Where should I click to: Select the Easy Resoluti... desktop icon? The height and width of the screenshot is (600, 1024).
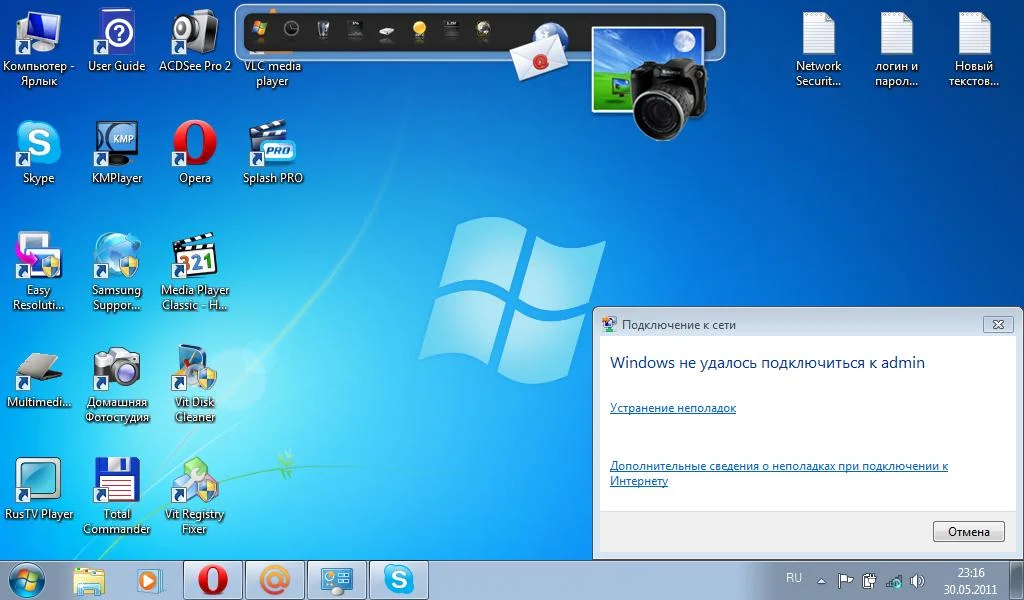pyautogui.click(x=39, y=272)
